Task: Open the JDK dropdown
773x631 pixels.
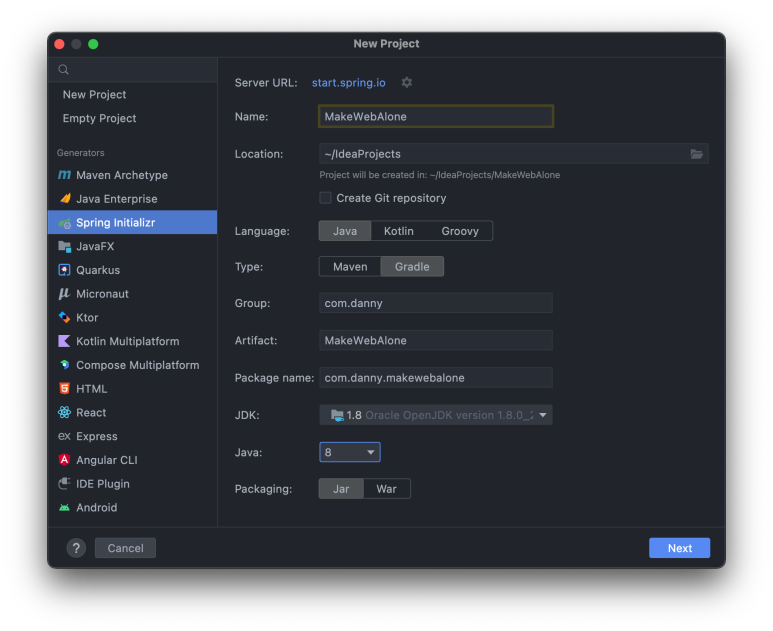Action: point(436,415)
